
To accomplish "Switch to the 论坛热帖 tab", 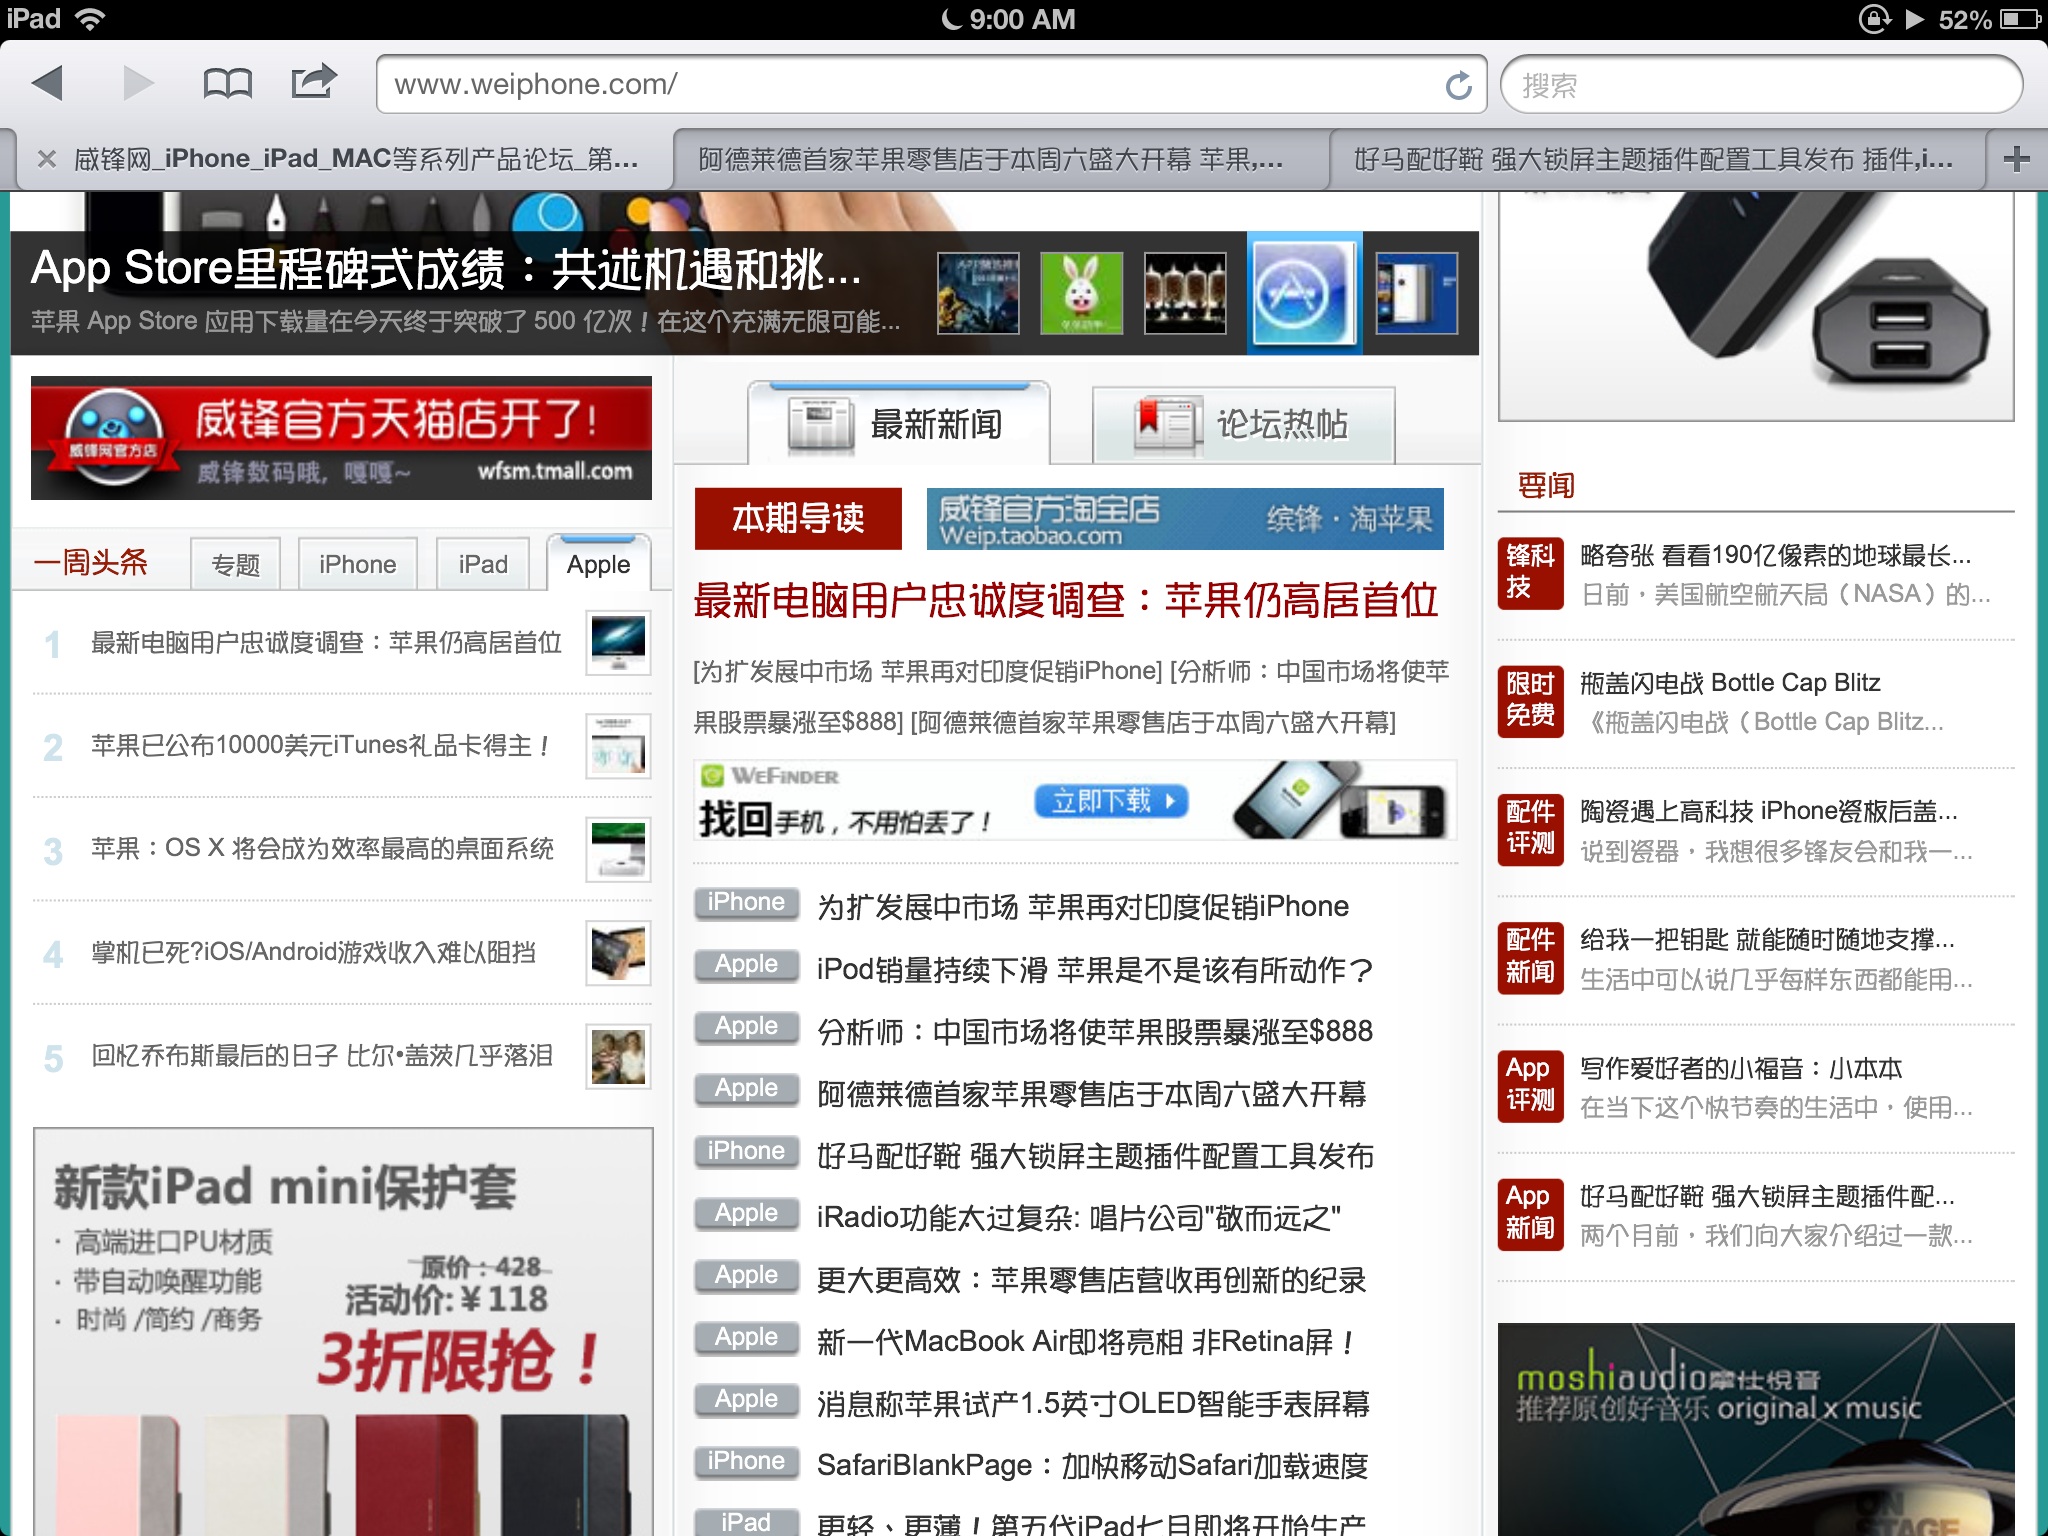I will (1243, 425).
